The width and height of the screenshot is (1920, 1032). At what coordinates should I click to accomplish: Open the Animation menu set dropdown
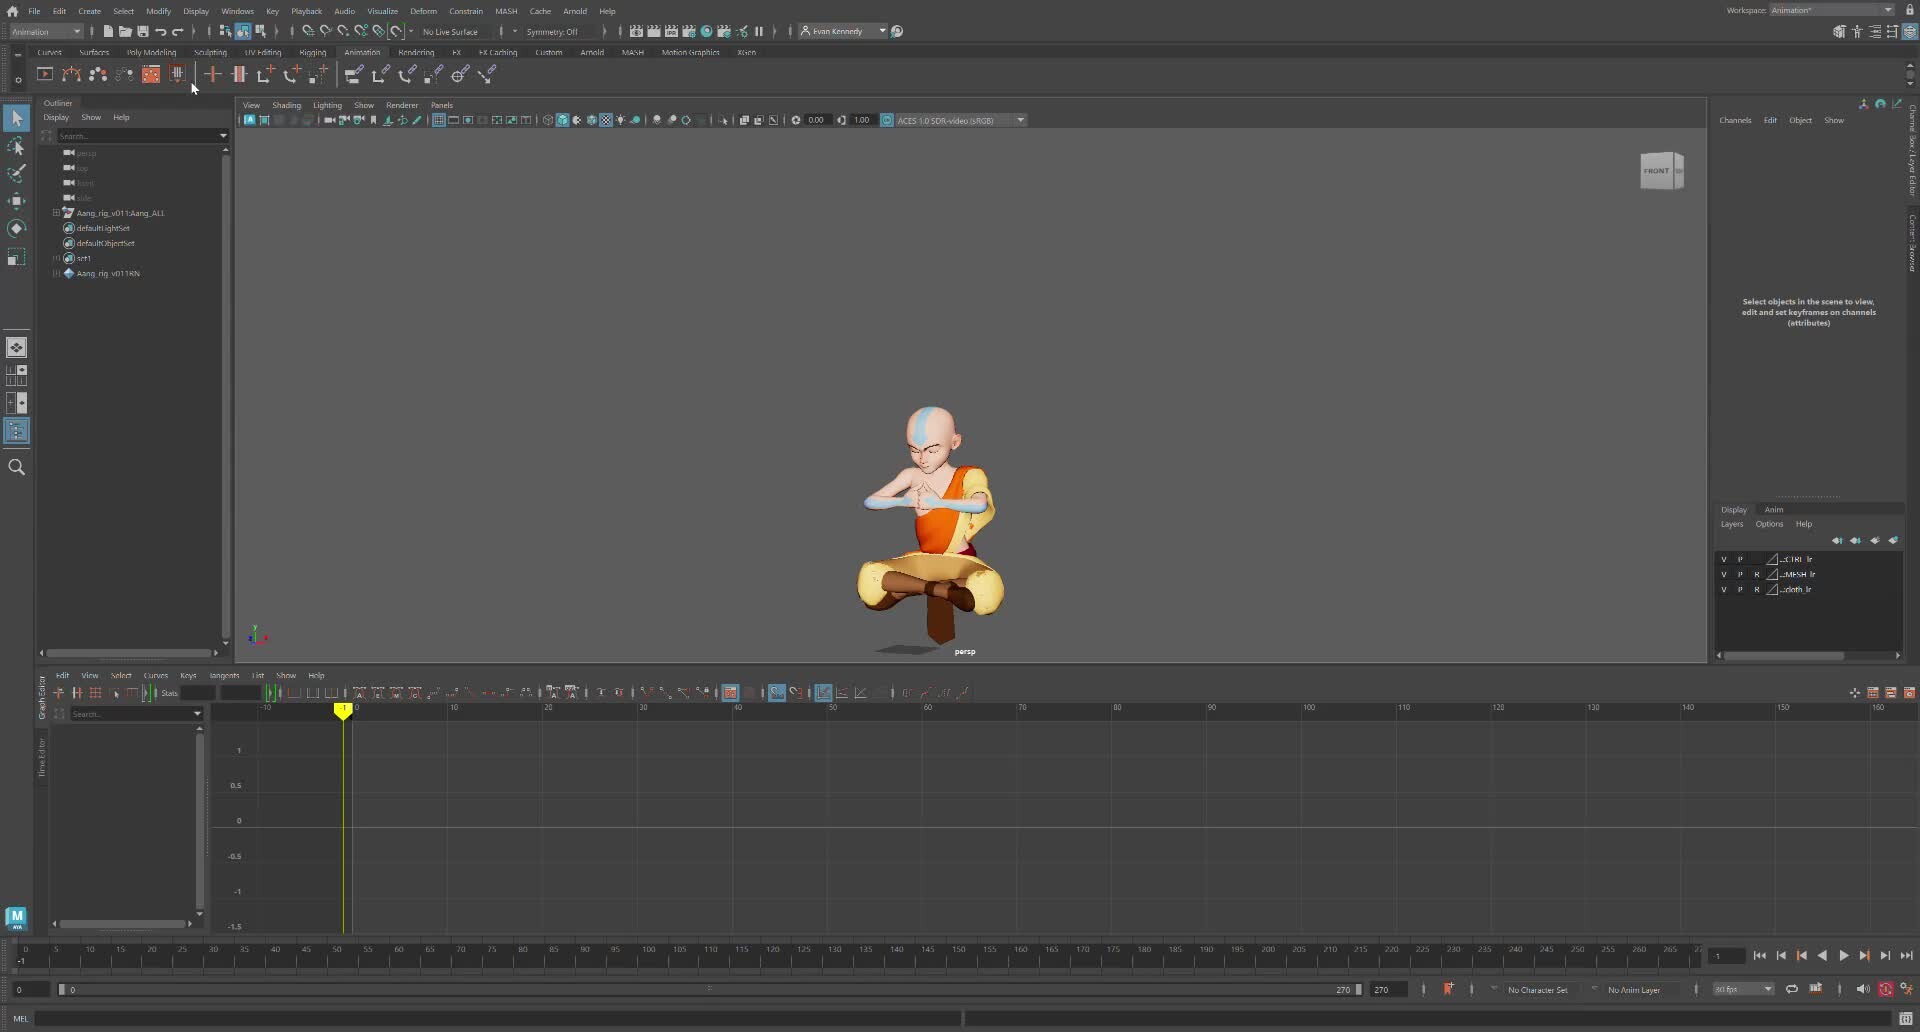[x=46, y=32]
